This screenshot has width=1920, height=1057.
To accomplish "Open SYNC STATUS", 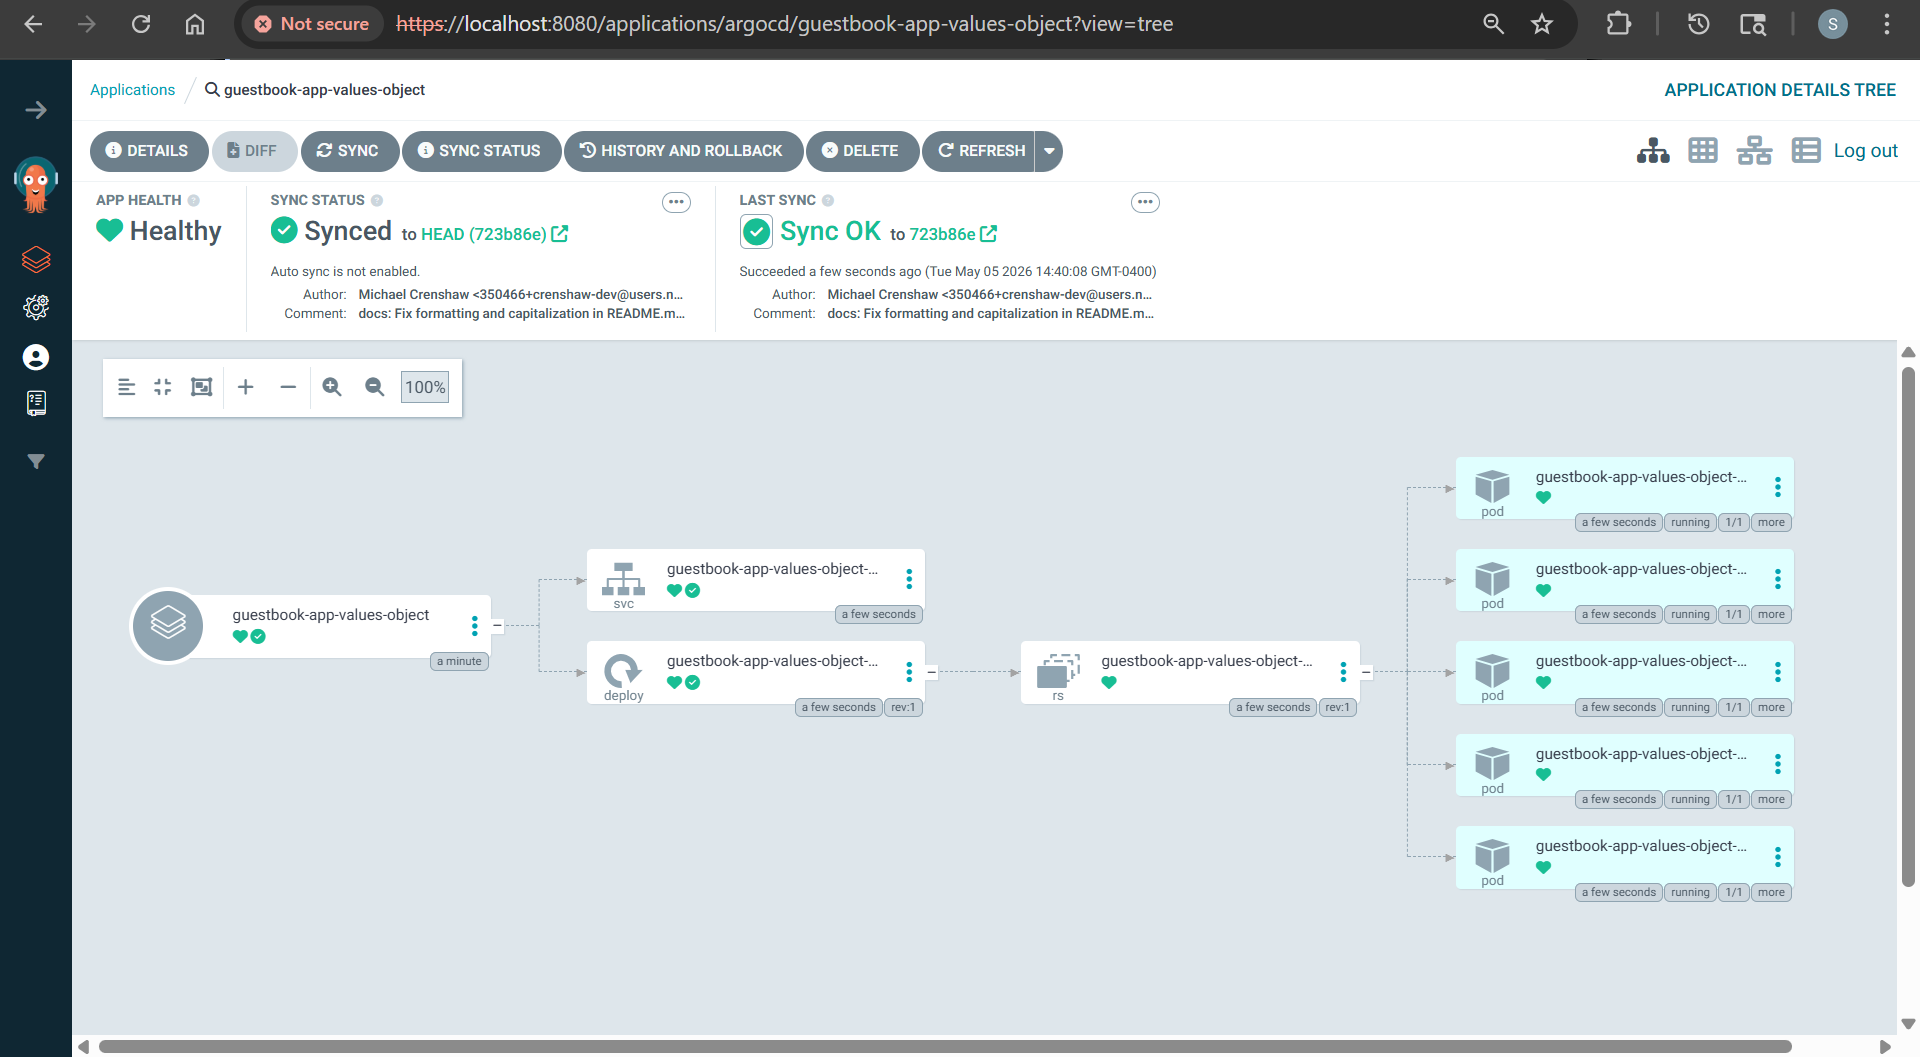I will point(480,151).
